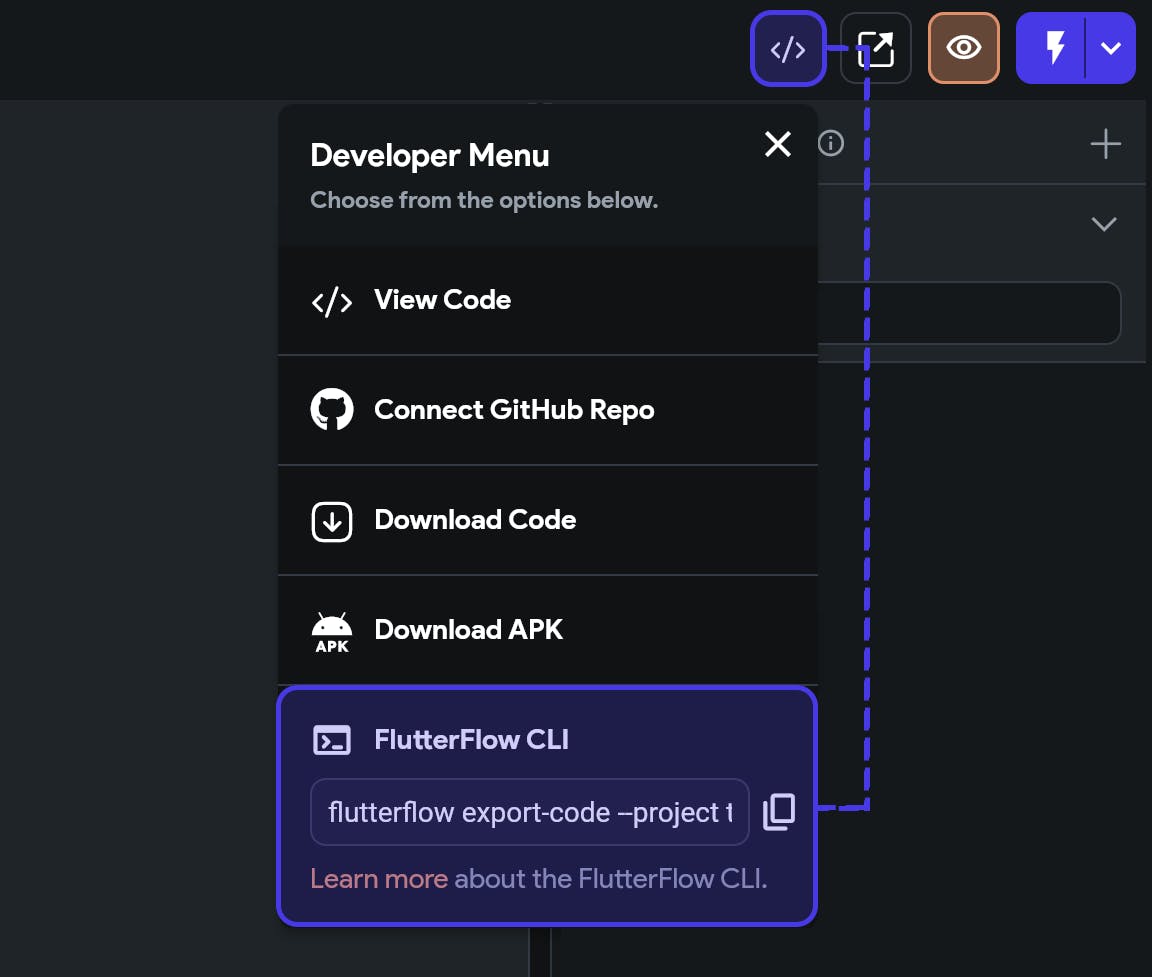1152x977 pixels.
Task: Open the dropdown arrow beside the lightning button
Action: coord(1111,48)
